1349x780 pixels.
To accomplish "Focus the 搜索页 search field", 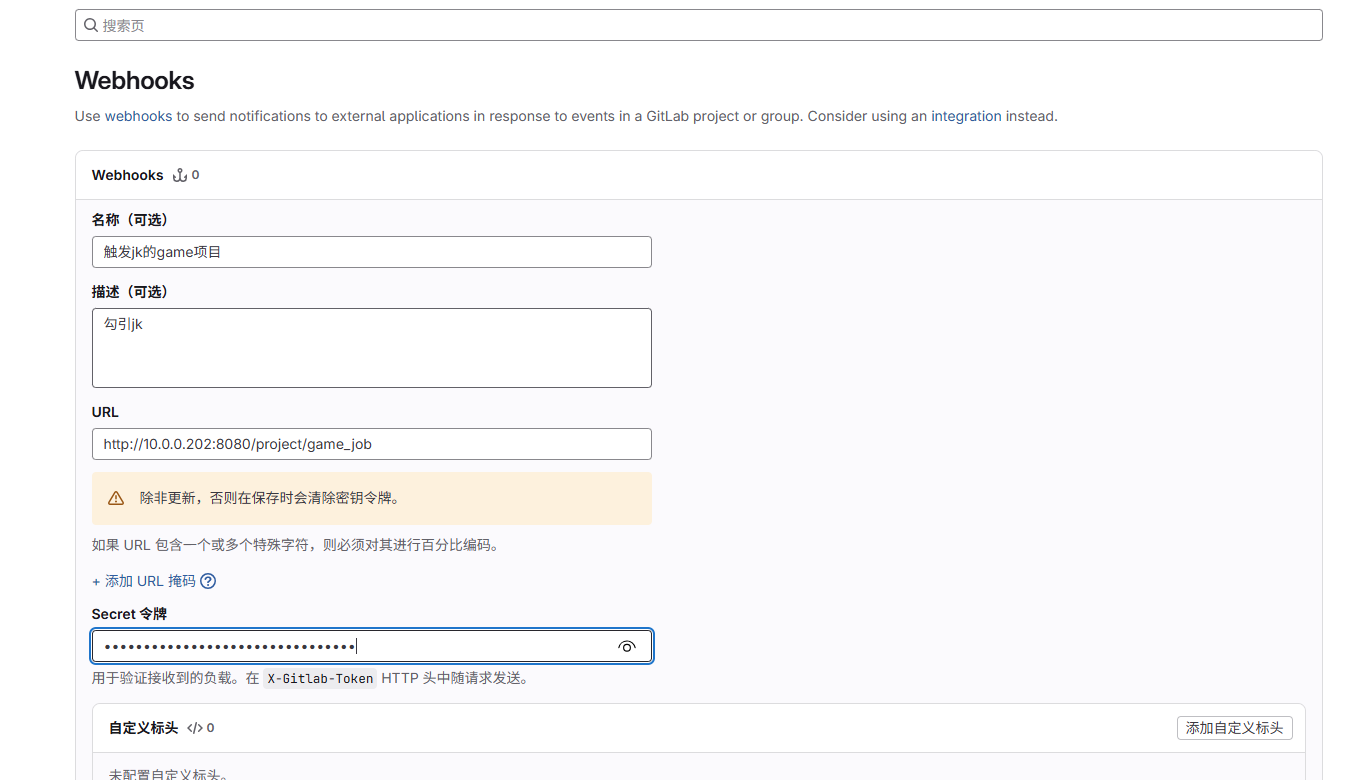I will 698,25.
